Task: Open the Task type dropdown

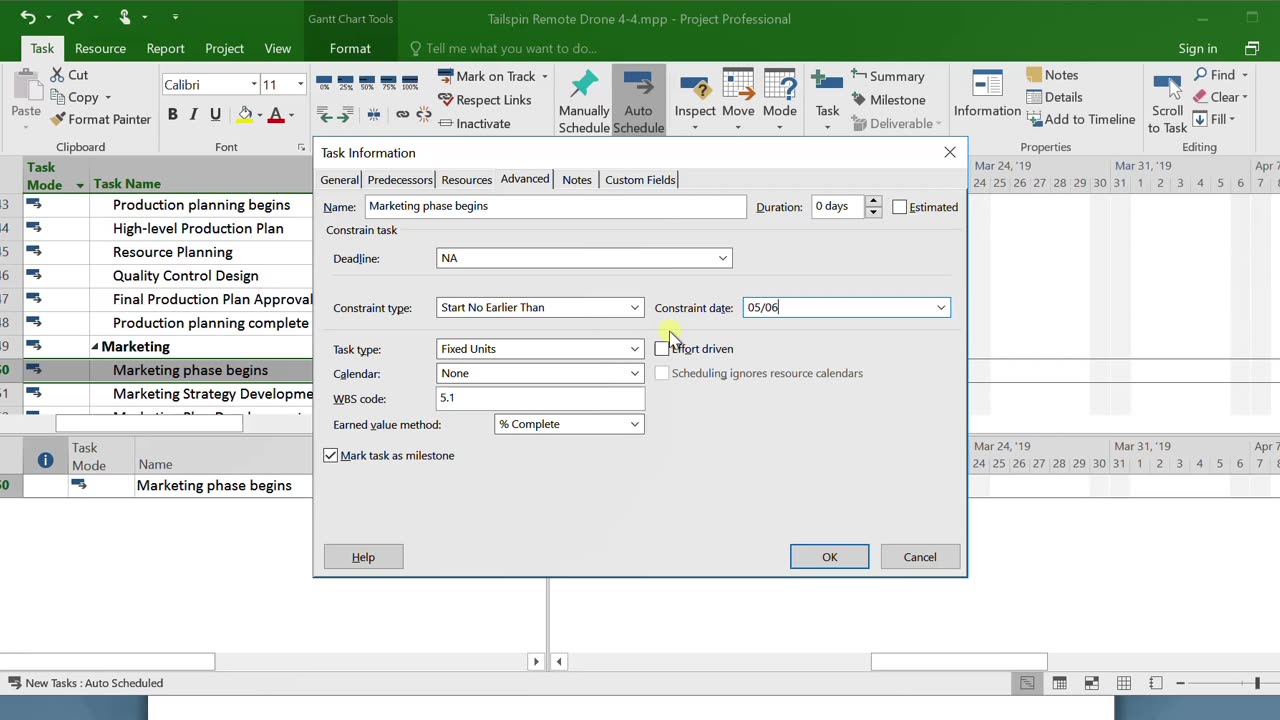Action: click(634, 349)
